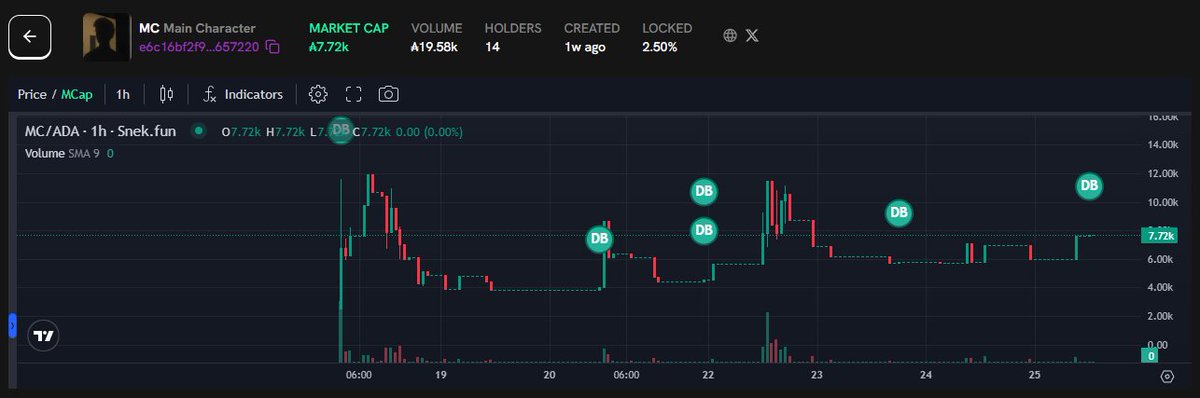This screenshot has width=1200, height=398.
Task: Open the chart axis settings gear
Action: point(1167,376)
